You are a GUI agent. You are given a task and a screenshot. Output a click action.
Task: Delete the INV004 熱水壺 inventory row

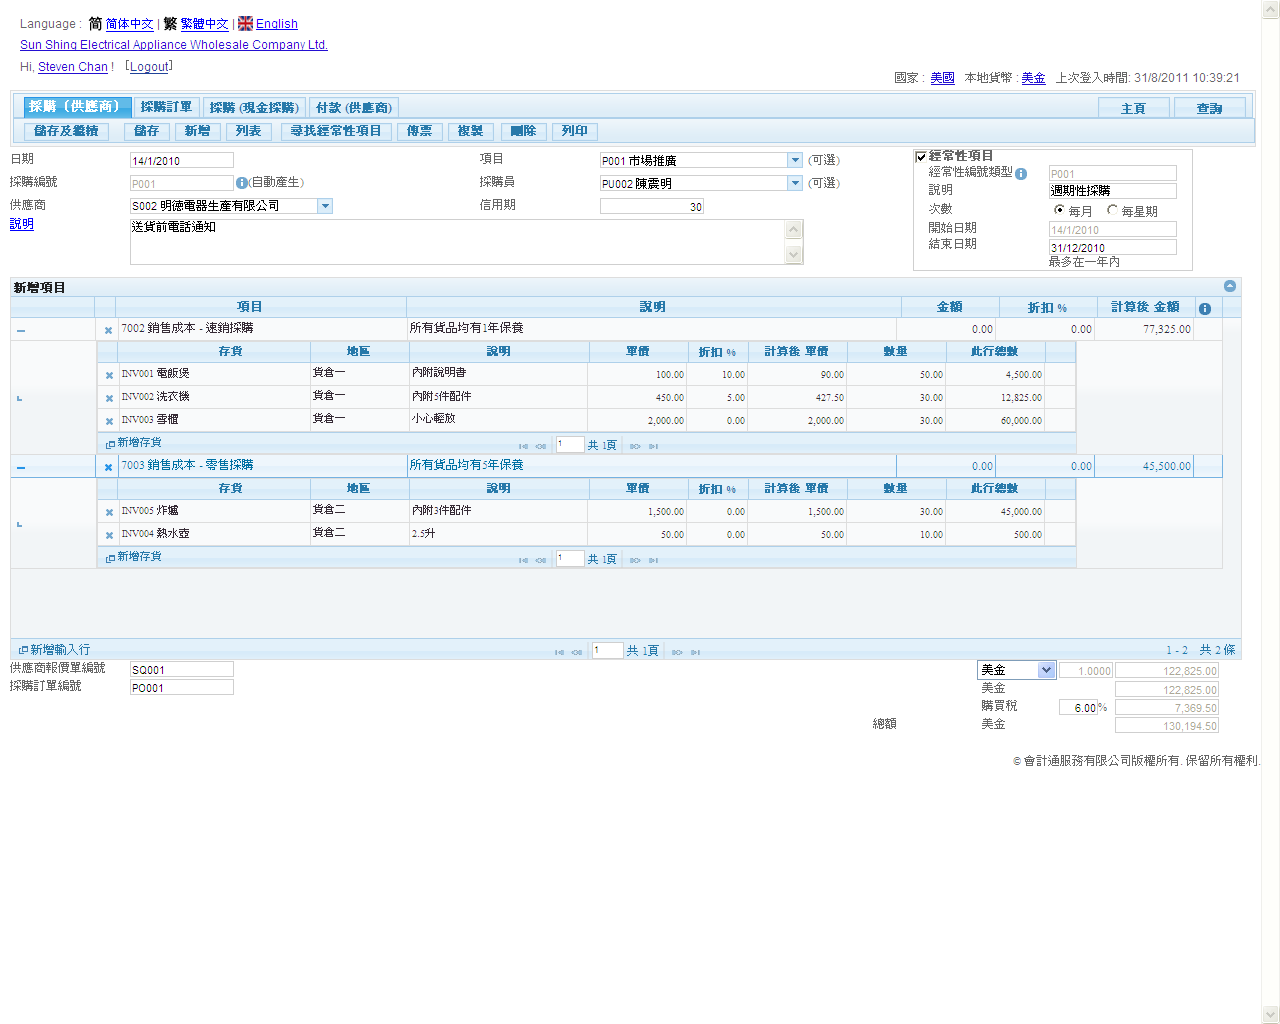pyautogui.click(x=109, y=535)
